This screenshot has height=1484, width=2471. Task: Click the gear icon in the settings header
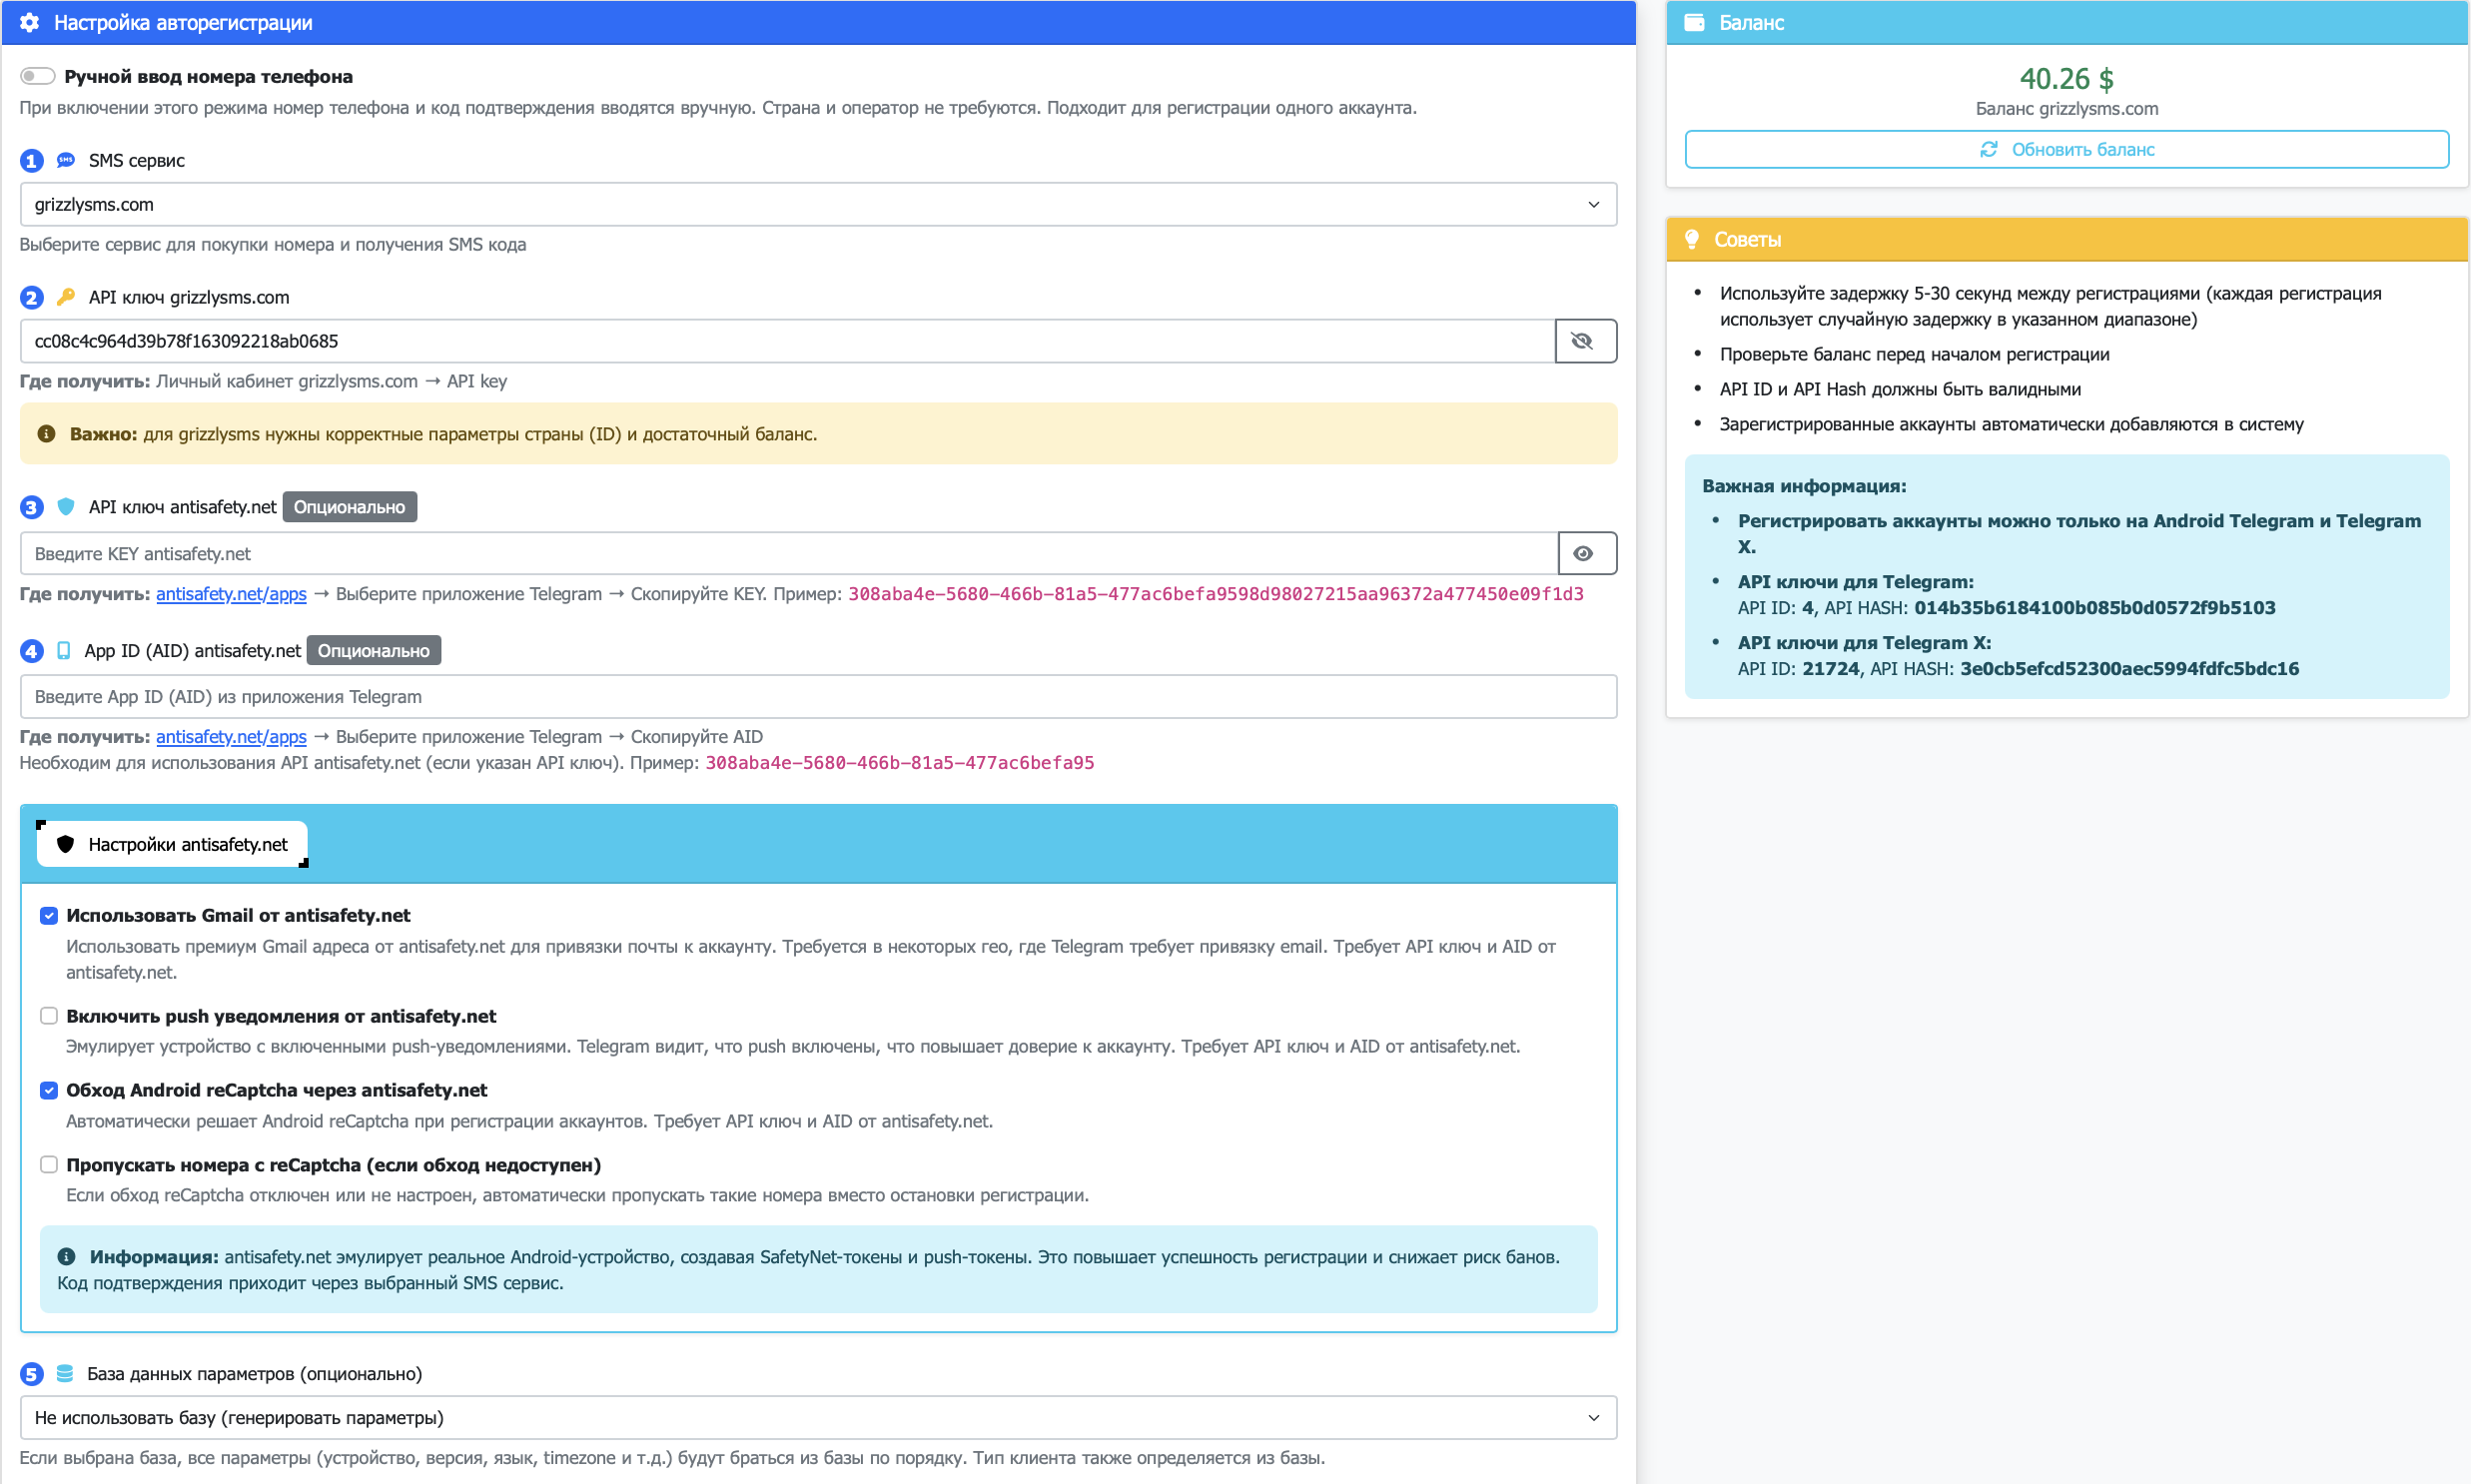[29, 22]
